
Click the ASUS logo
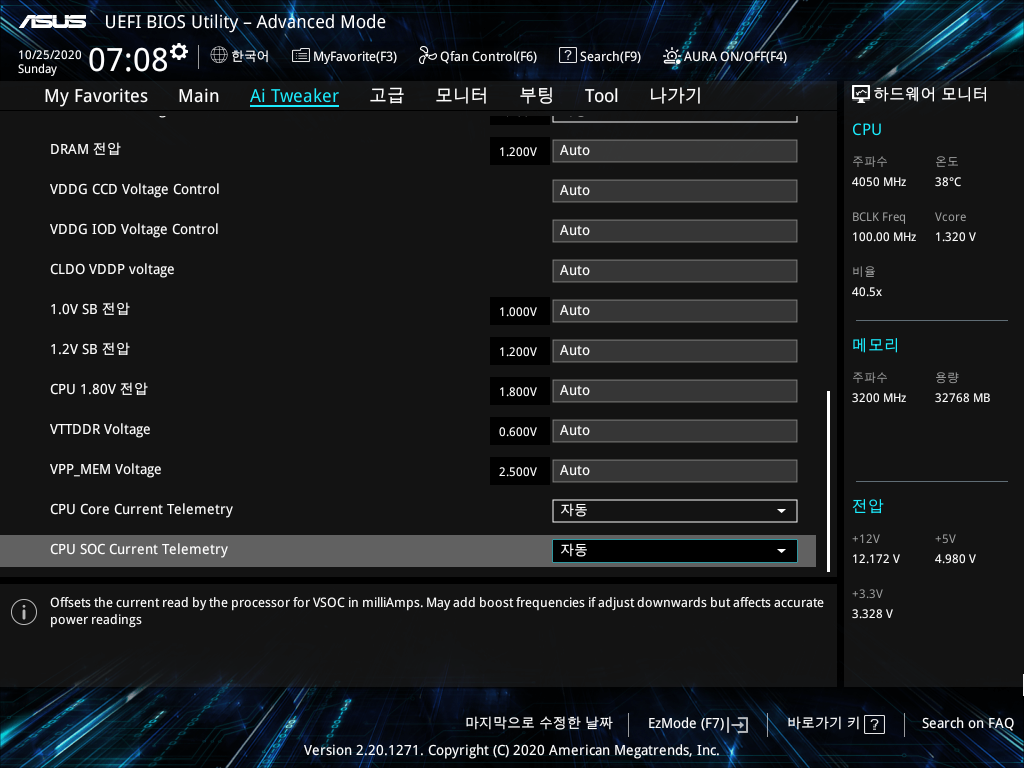coord(52,22)
